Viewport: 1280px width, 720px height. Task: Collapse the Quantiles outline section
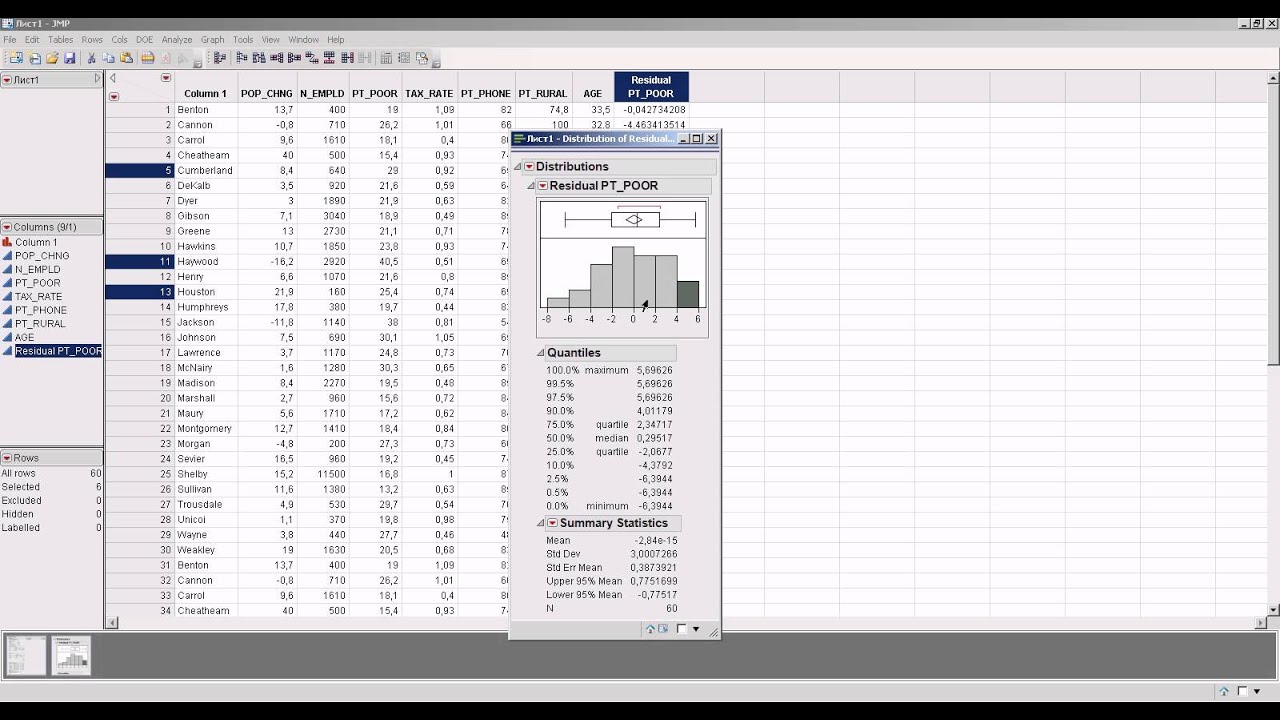tap(541, 353)
